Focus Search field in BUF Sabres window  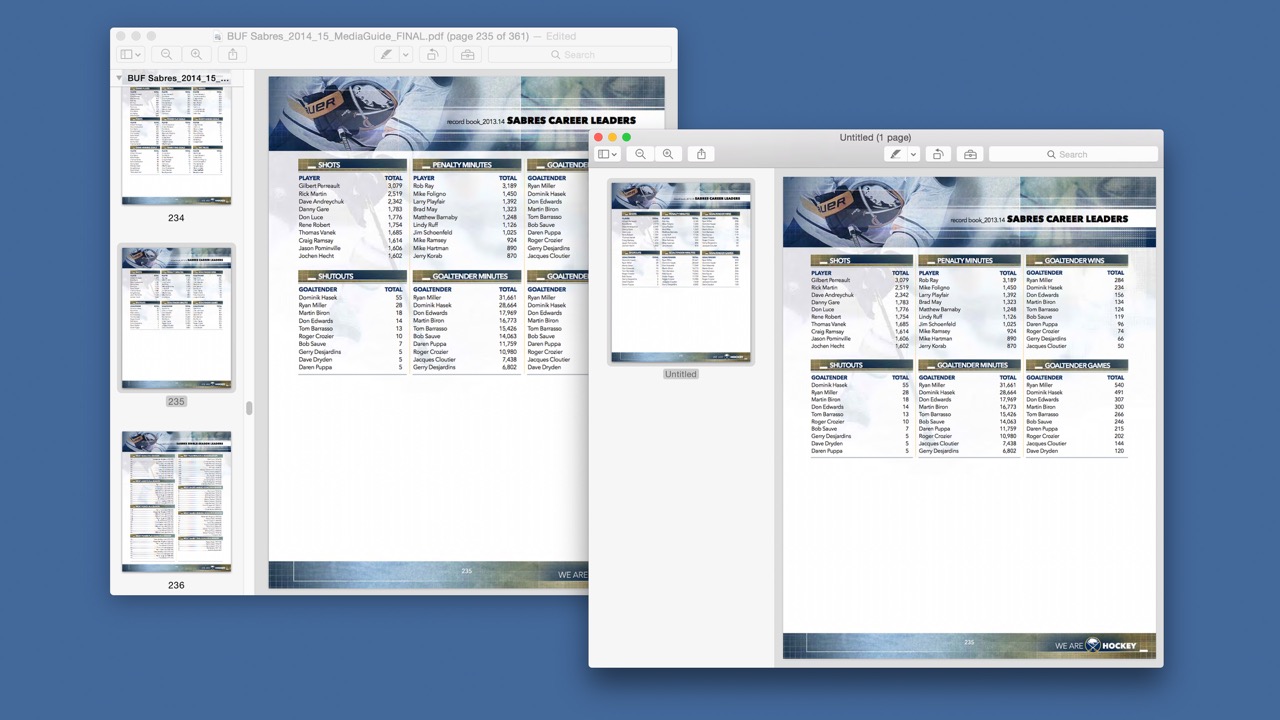pyautogui.click(x=579, y=54)
